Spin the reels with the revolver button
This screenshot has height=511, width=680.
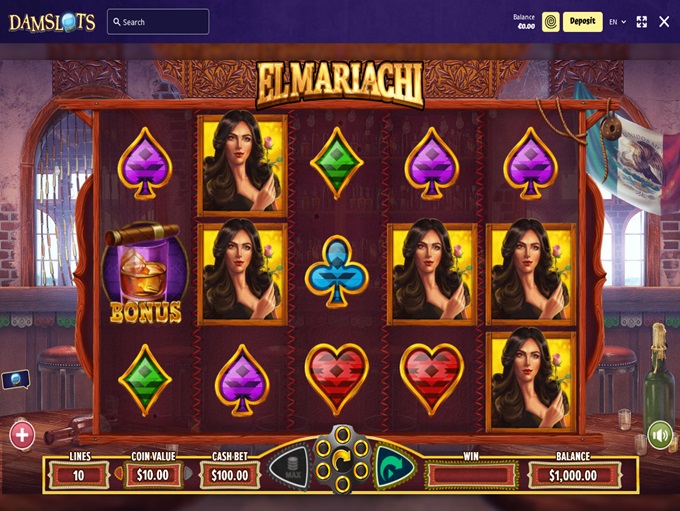tap(342, 461)
